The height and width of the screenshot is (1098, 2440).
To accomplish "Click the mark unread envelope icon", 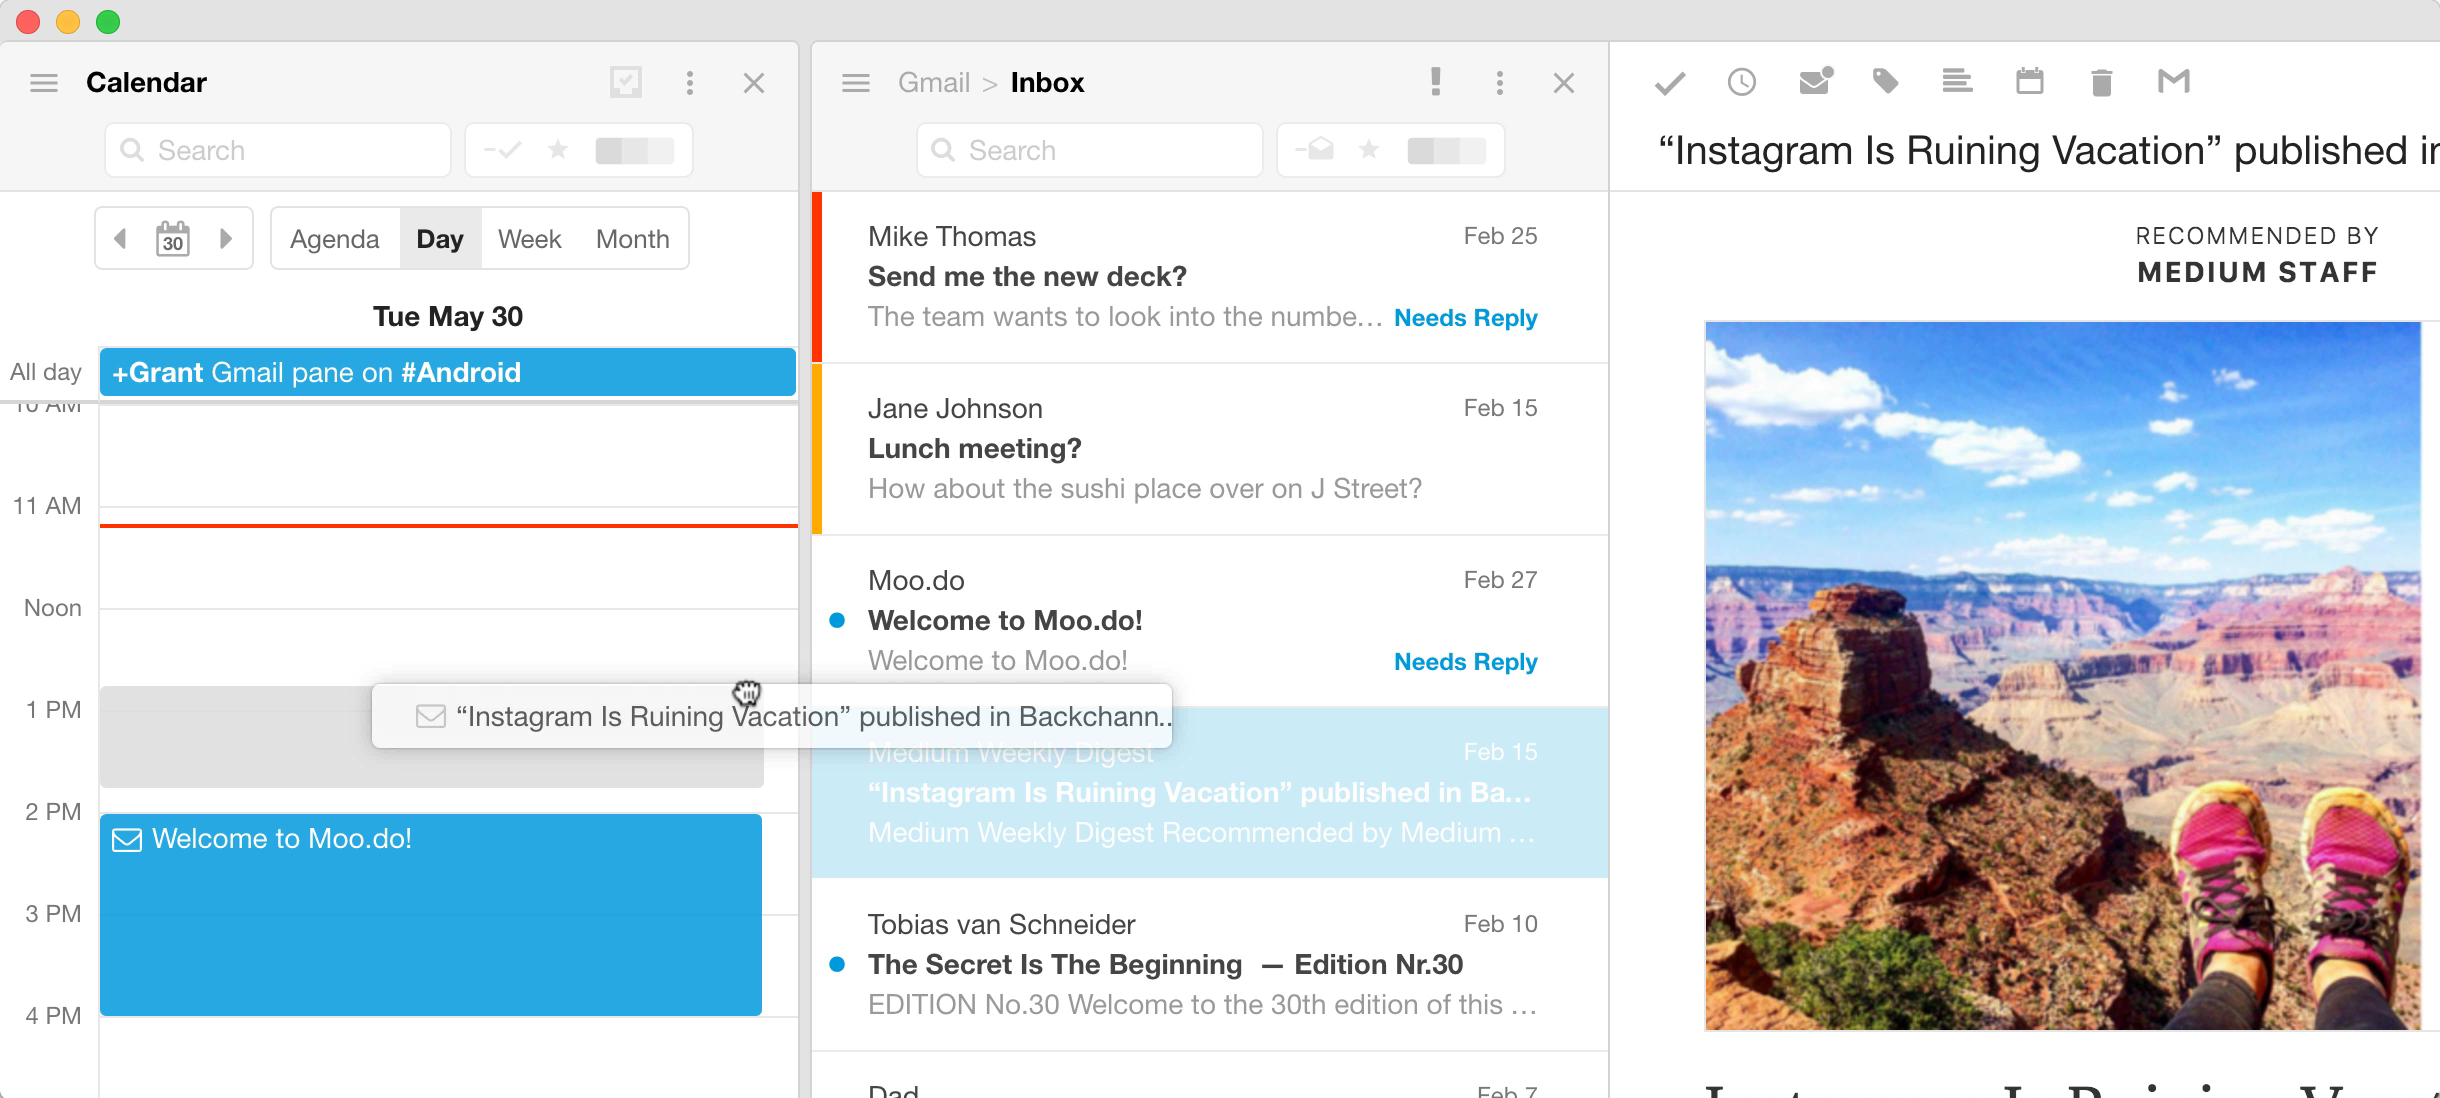I will coord(1815,81).
